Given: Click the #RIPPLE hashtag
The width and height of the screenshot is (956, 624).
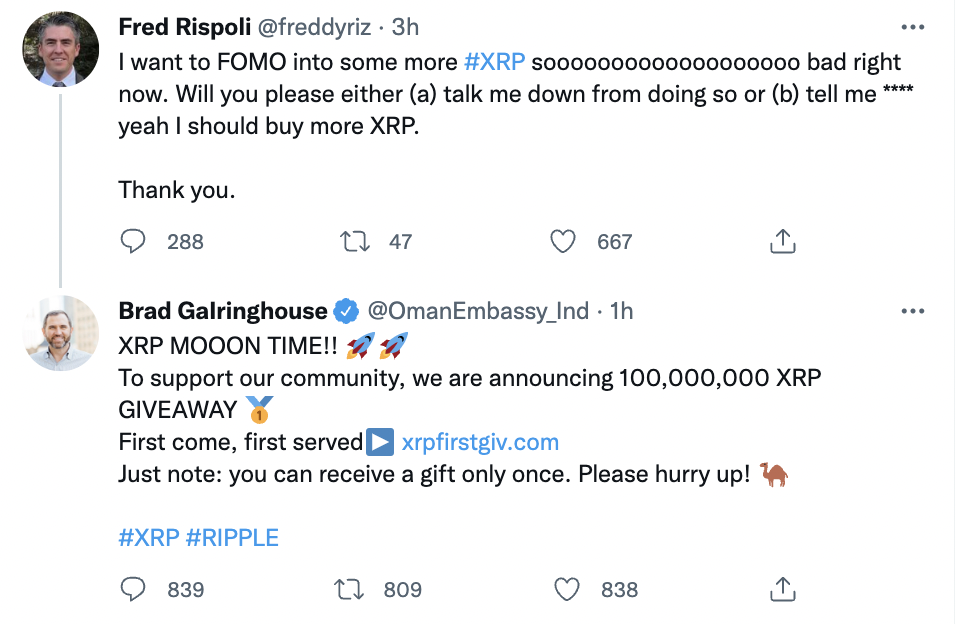Looking at the screenshot, I should click(232, 537).
